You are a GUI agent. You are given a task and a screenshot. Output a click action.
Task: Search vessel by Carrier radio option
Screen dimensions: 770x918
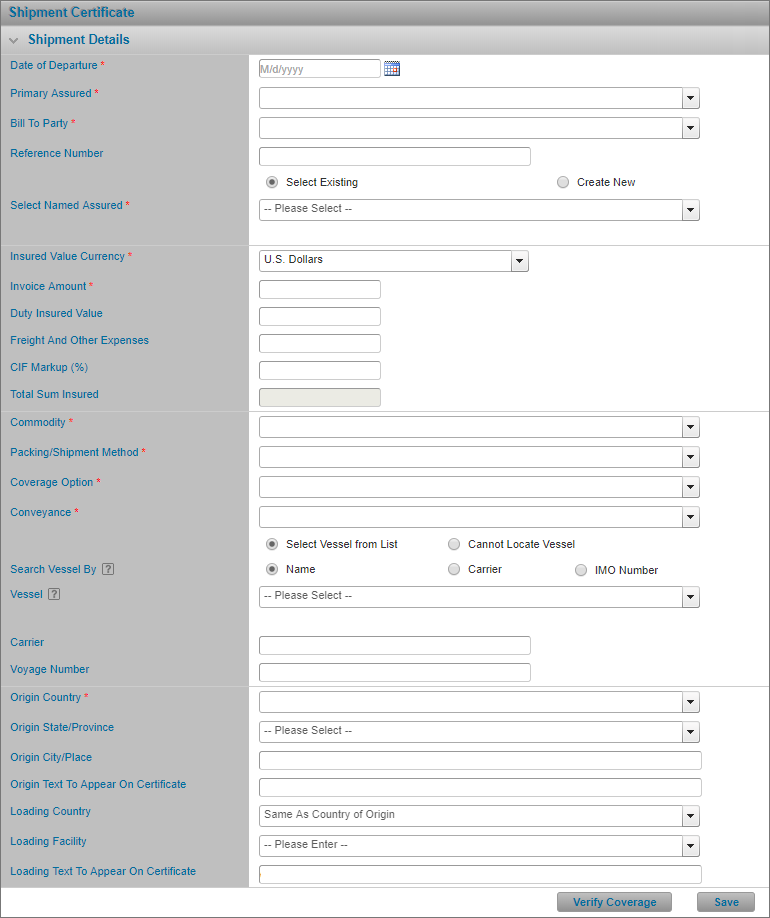coord(454,569)
